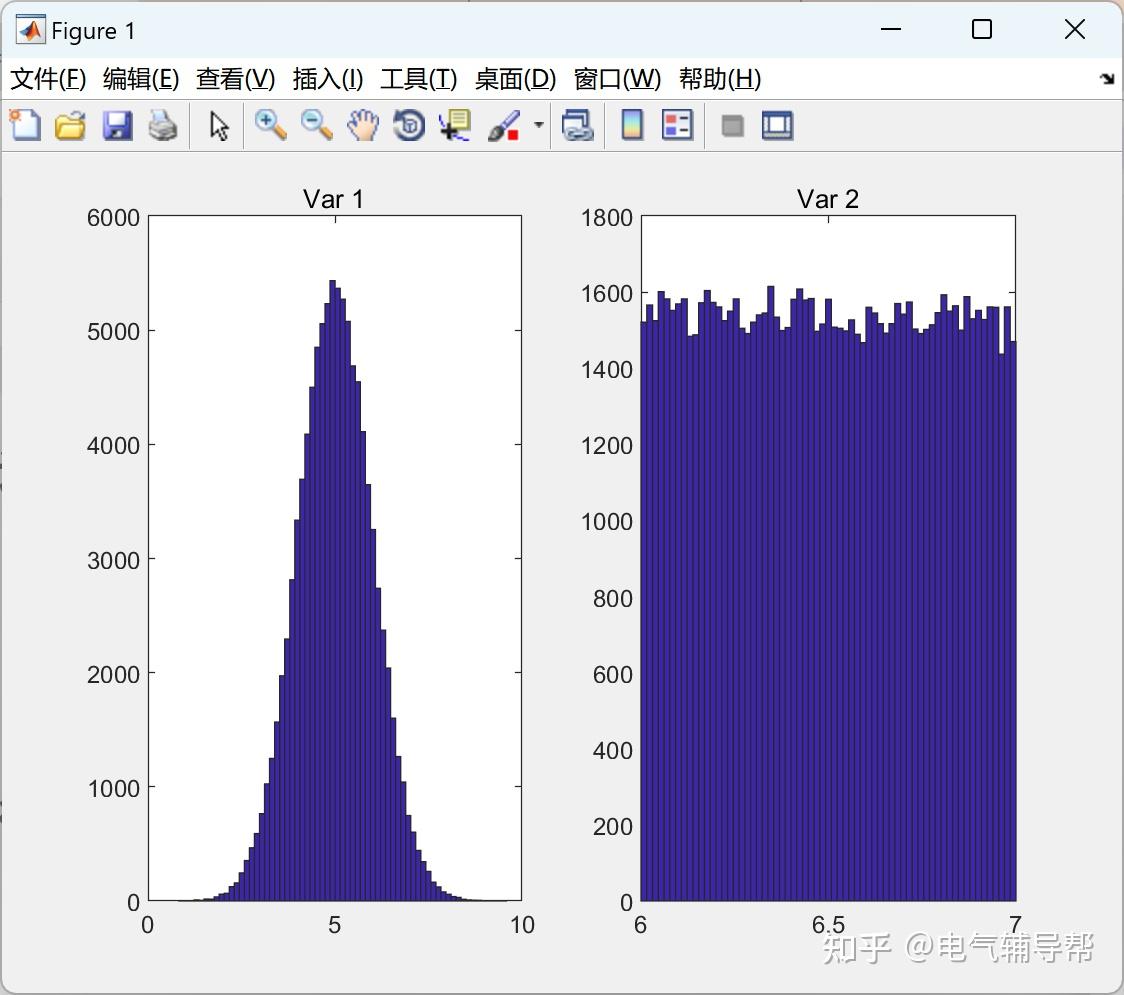Click the Link Plot toolbar icon
The width and height of the screenshot is (1124, 995).
[x=578, y=125]
